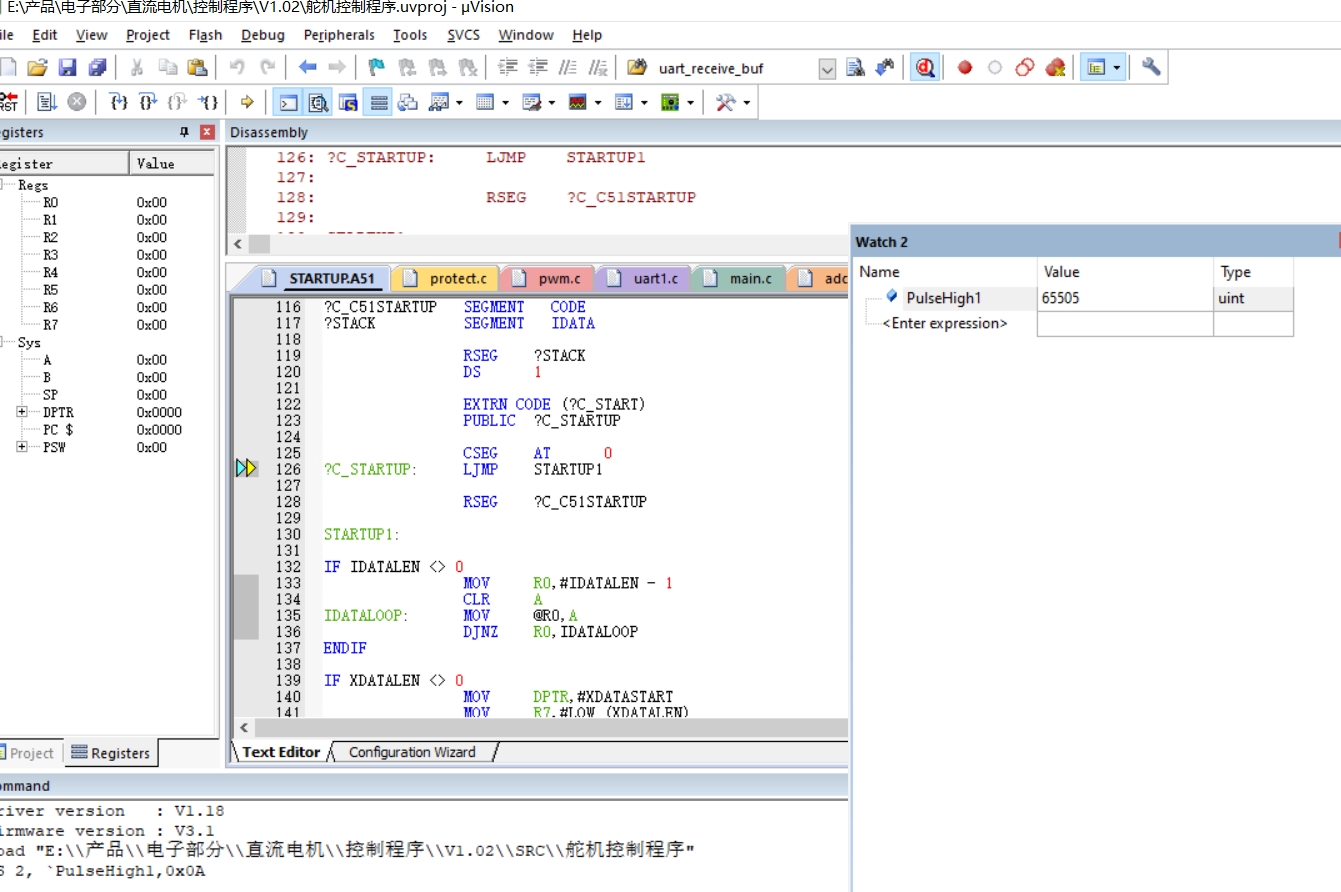
Task: Click the Enter expression field in Watch 2
Action: [x=945, y=323]
